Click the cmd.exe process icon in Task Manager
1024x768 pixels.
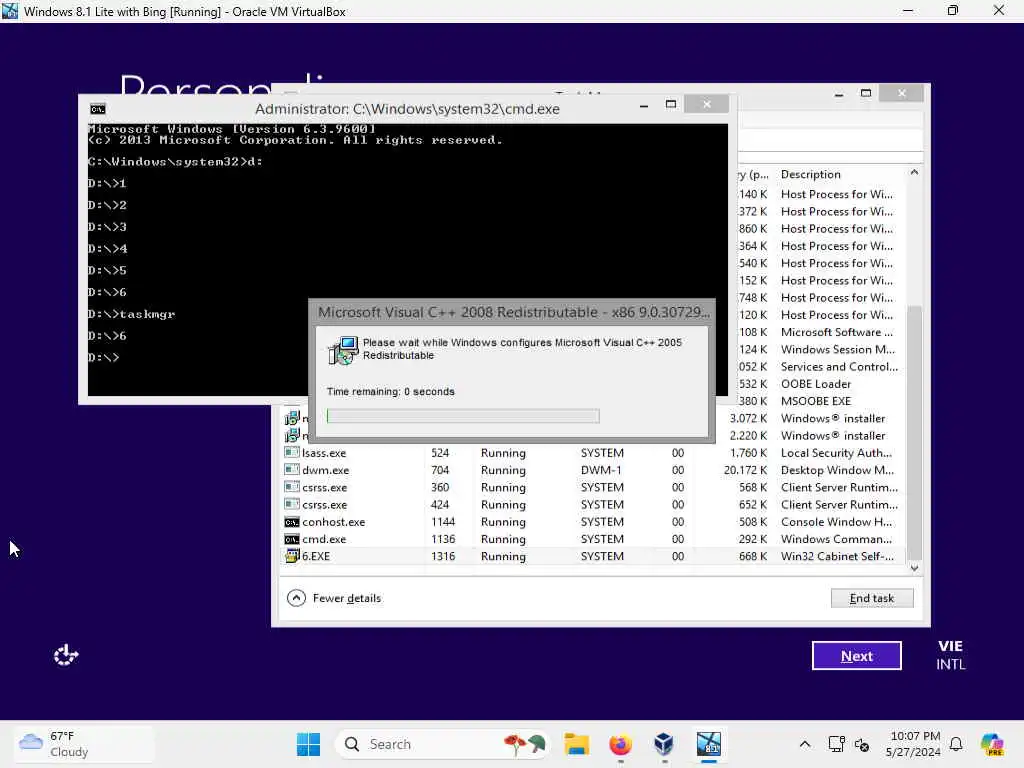tap(292, 539)
